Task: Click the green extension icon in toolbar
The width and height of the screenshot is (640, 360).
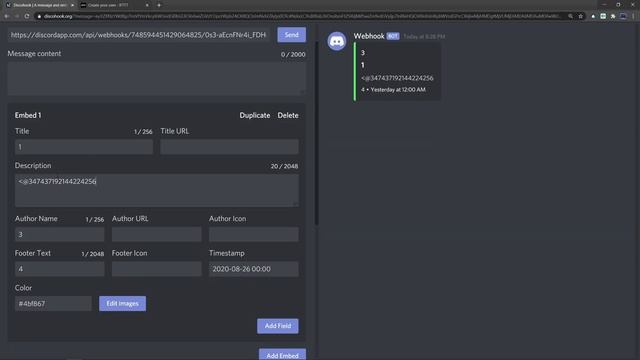Action: pyautogui.click(x=603, y=16)
